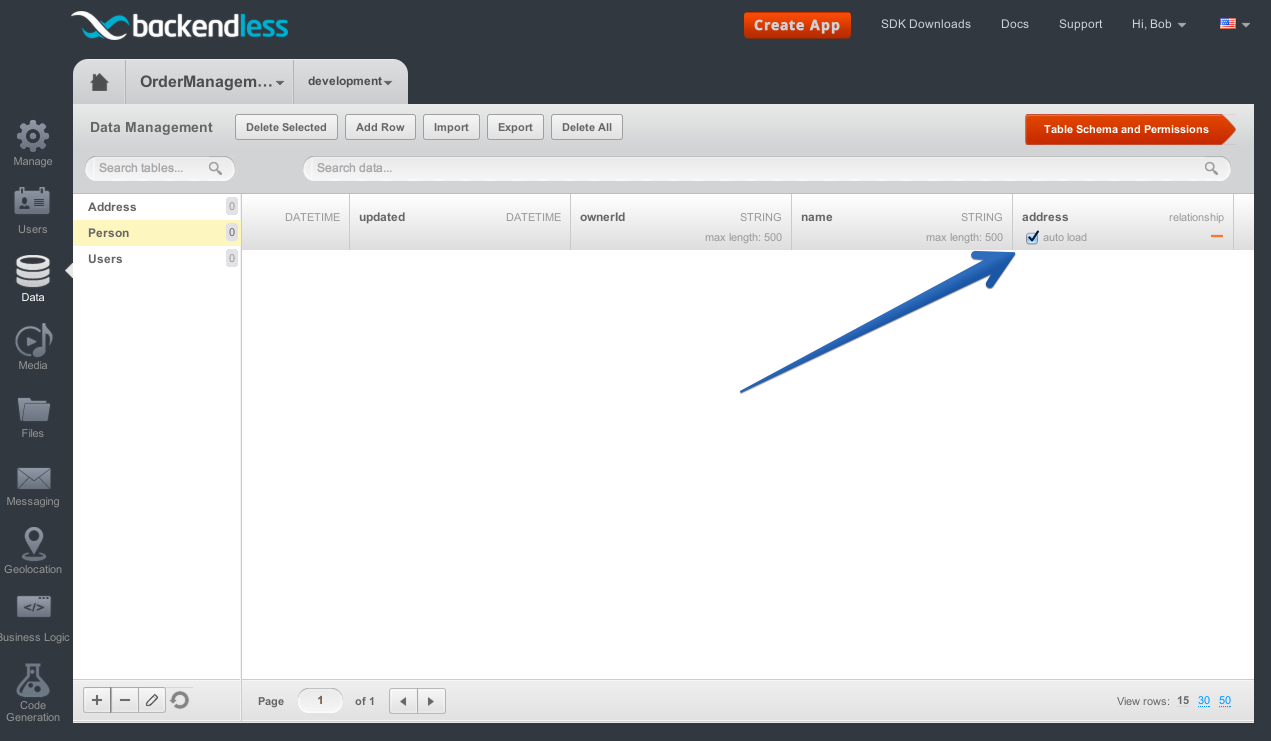
Task: Open the Geolocation pin icon
Action: (33, 543)
